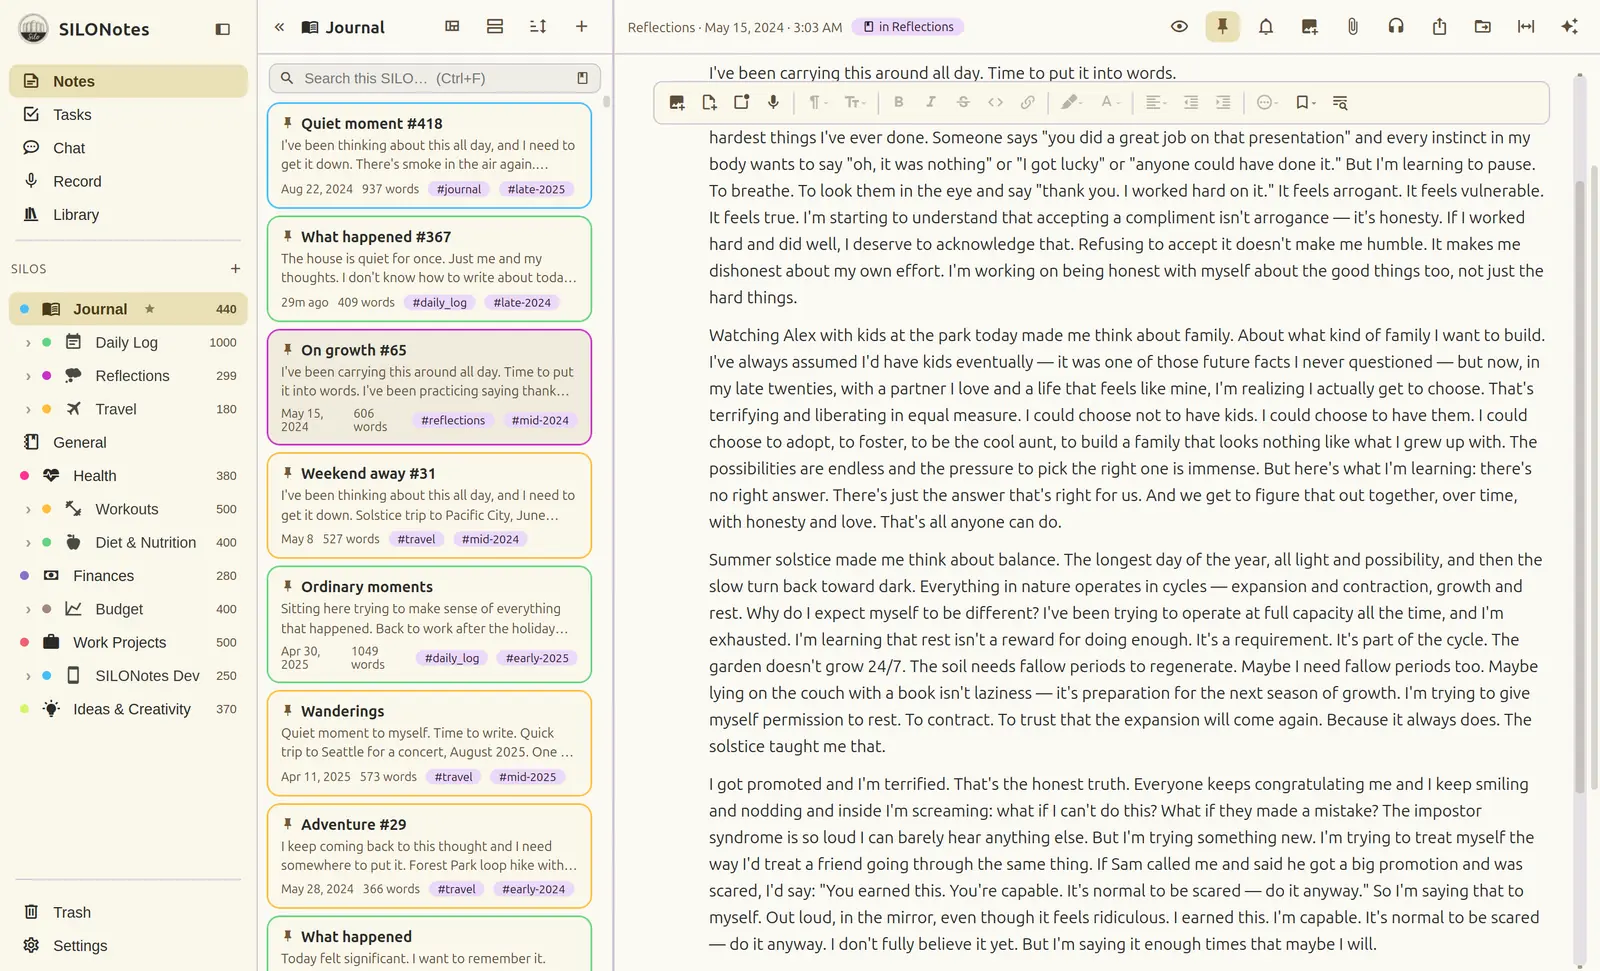This screenshot has height=971, width=1600.
Task: Open the paragraph style dropdown
Action: pos(817,102)
